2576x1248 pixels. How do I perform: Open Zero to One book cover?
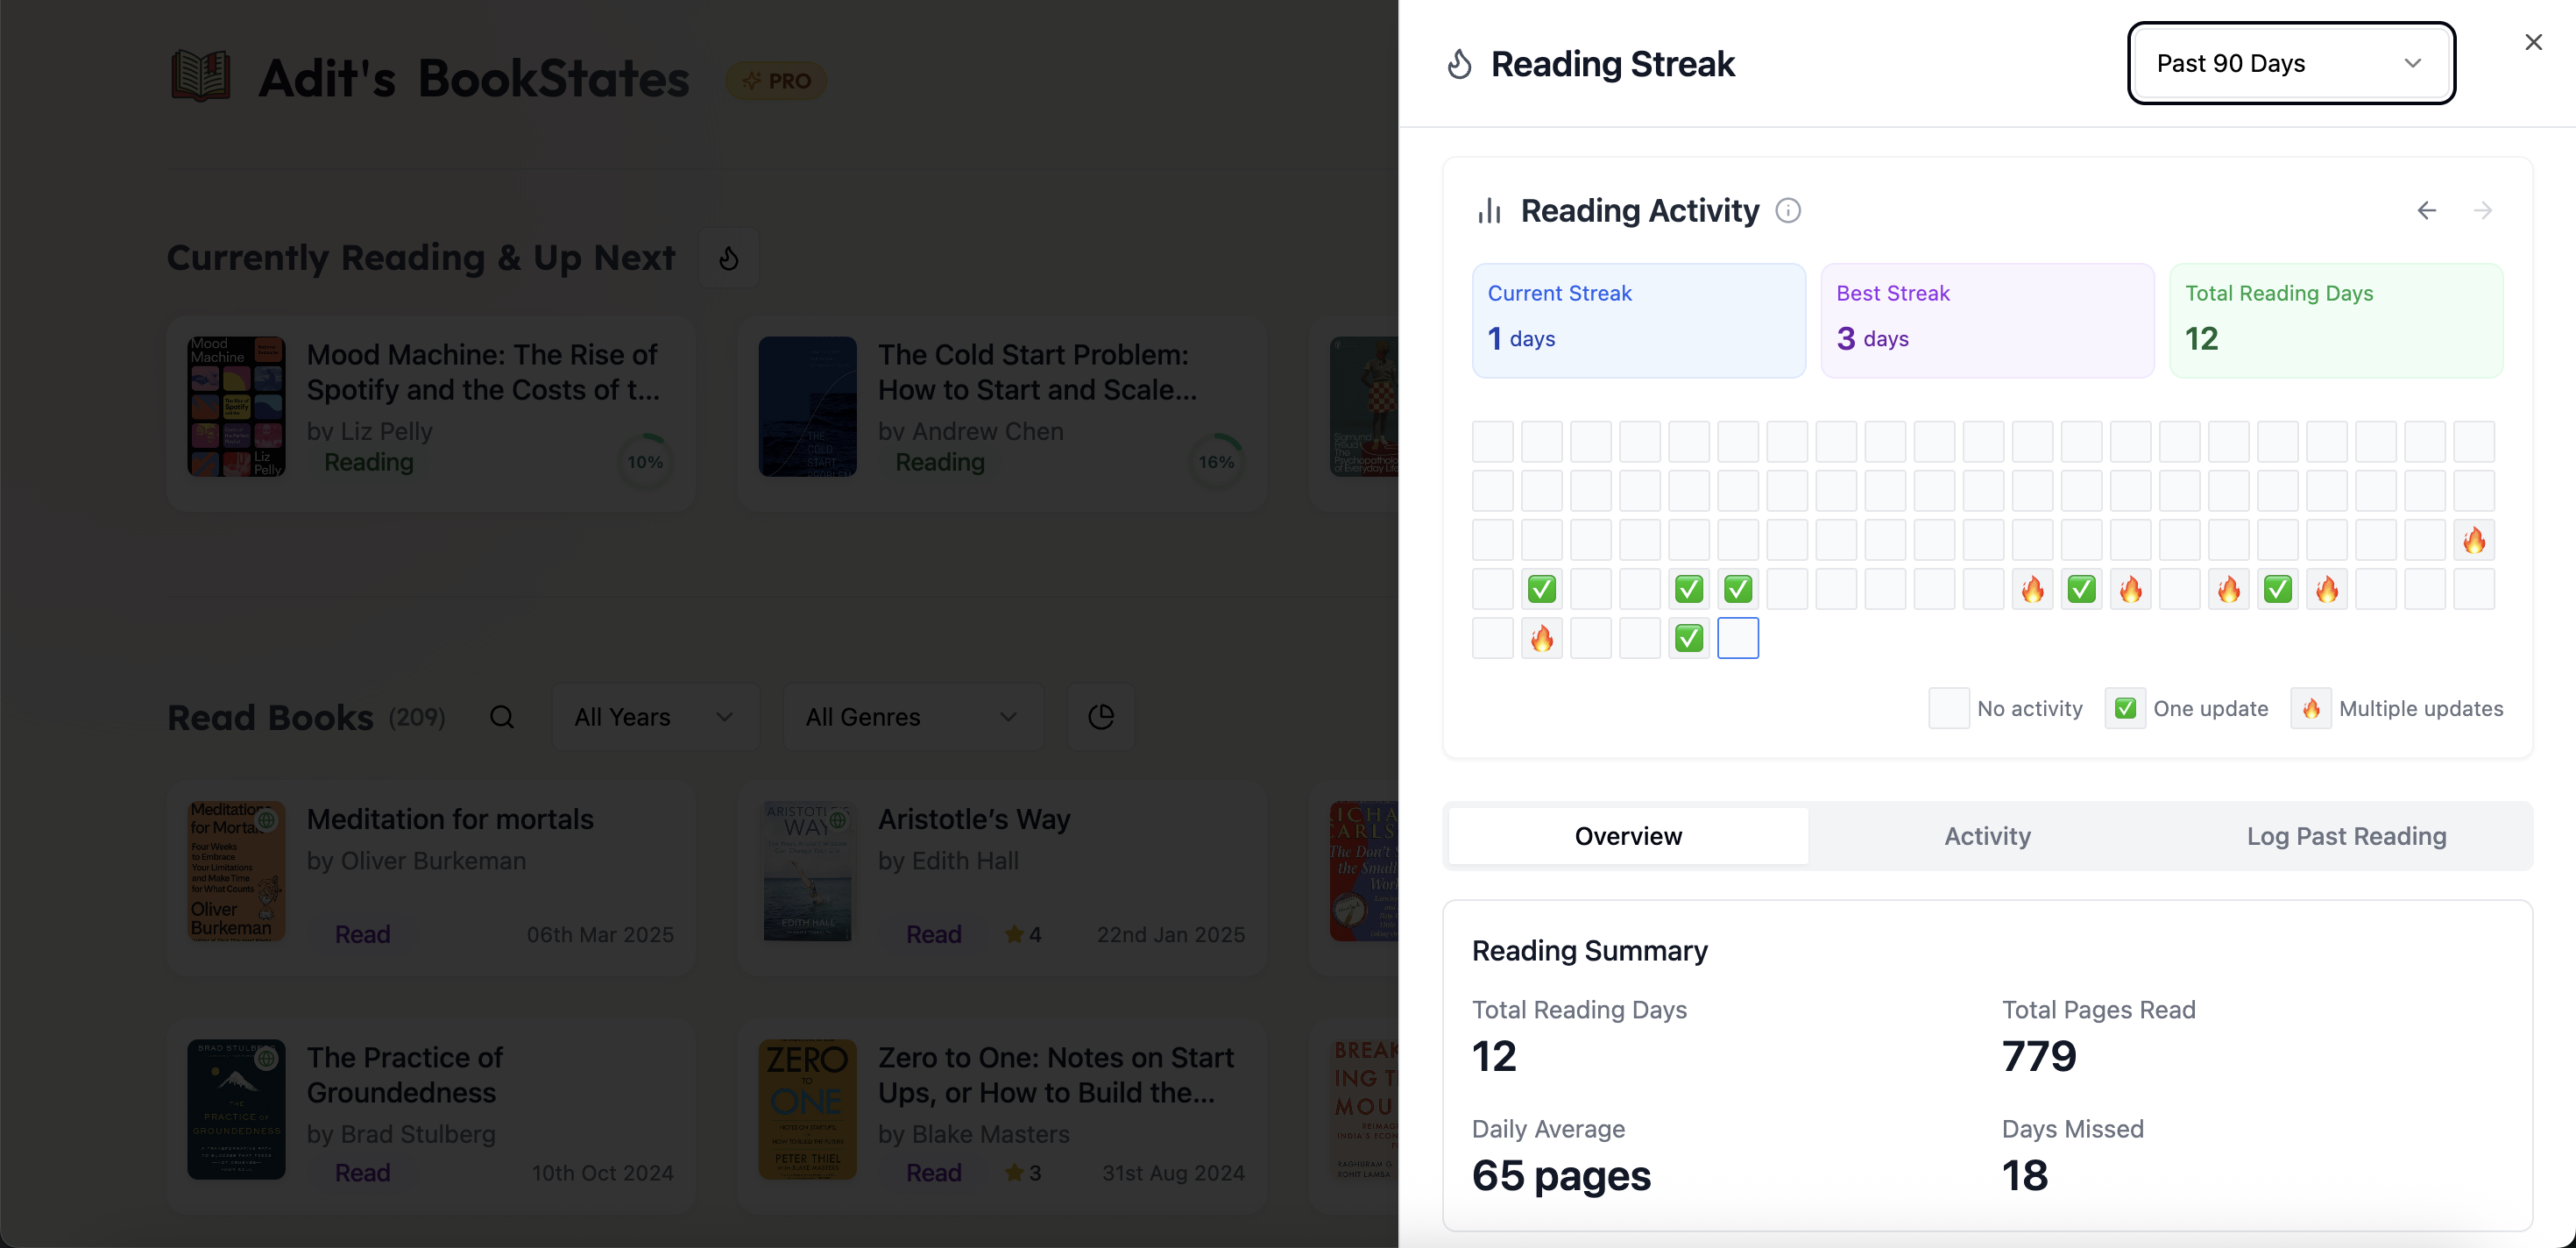coord(808,1109)
